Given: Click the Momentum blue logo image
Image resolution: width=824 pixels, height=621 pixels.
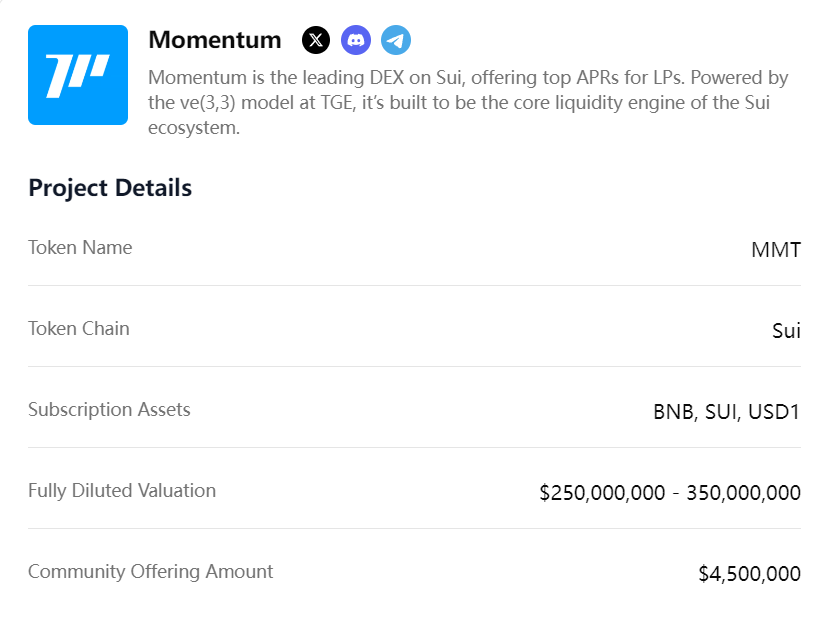Looking at the screenshot, I should click(x=78, y=75).
